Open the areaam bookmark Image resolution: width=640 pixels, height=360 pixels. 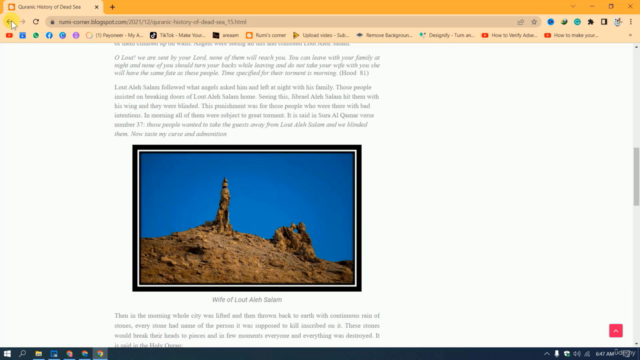226,36
